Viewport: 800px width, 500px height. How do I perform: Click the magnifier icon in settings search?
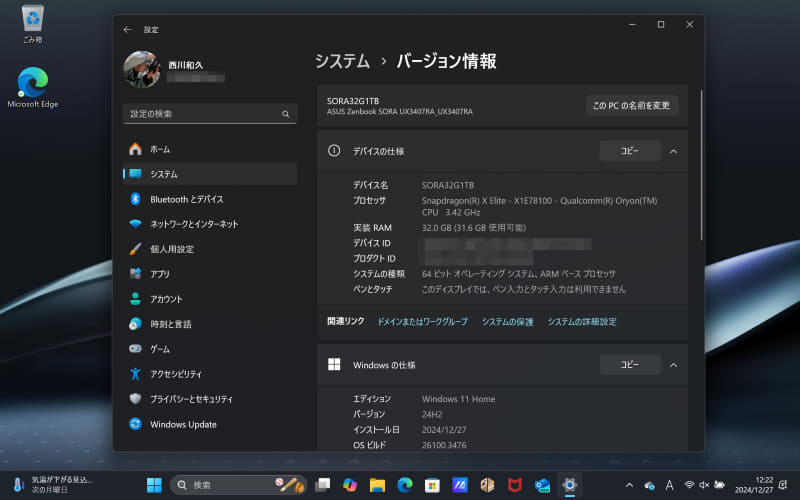pos(286,114)
